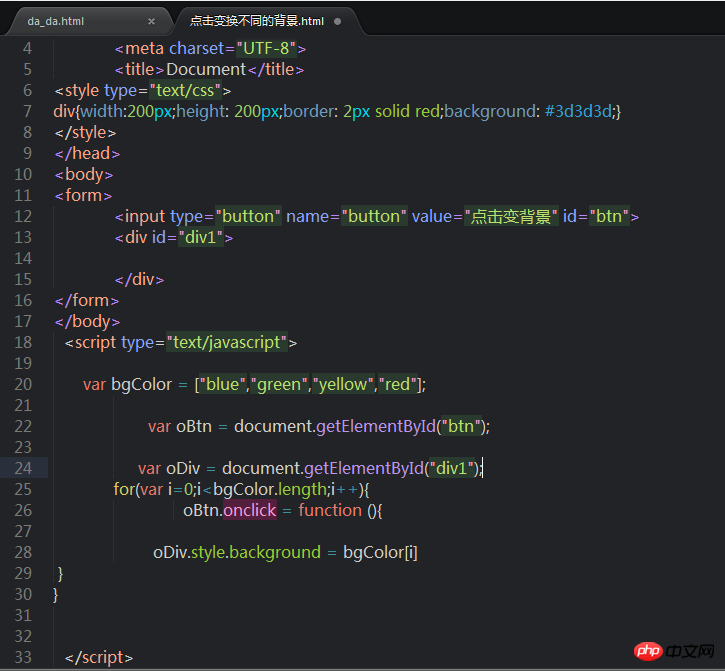Click the closing </form> tag
Image resolution: width=725 pixels, height=671 pixels.
86,301
